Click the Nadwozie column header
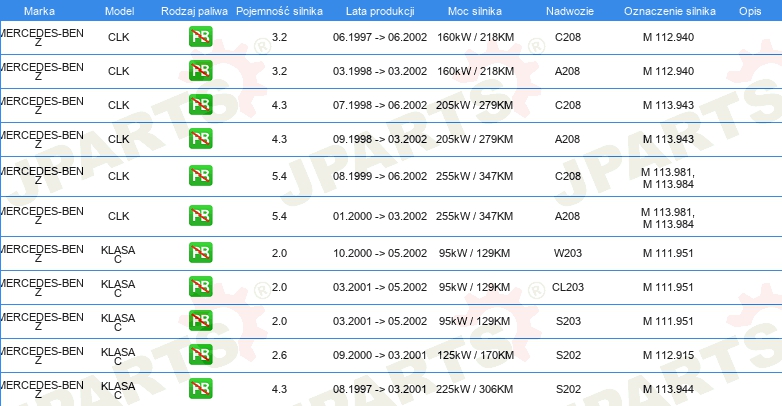 570,11
